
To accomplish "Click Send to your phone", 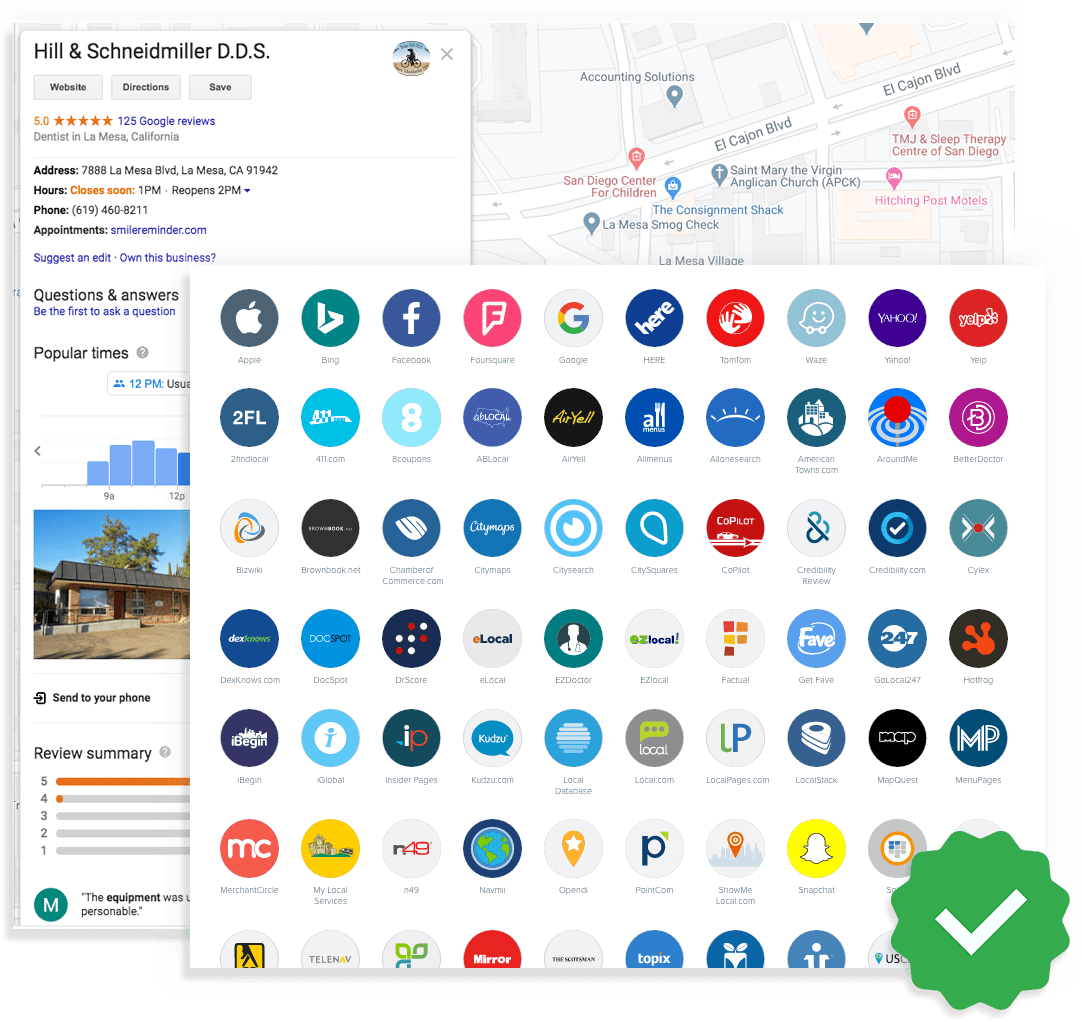I will (92, 698).
